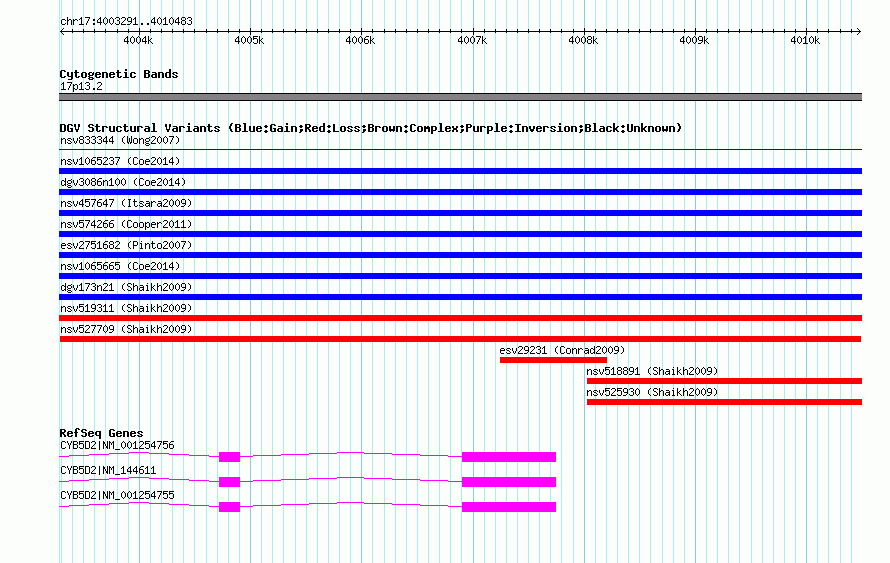The image size is (890, 563).
Task: Click the DGV Structural Variants track title
Action: (370, 128)
